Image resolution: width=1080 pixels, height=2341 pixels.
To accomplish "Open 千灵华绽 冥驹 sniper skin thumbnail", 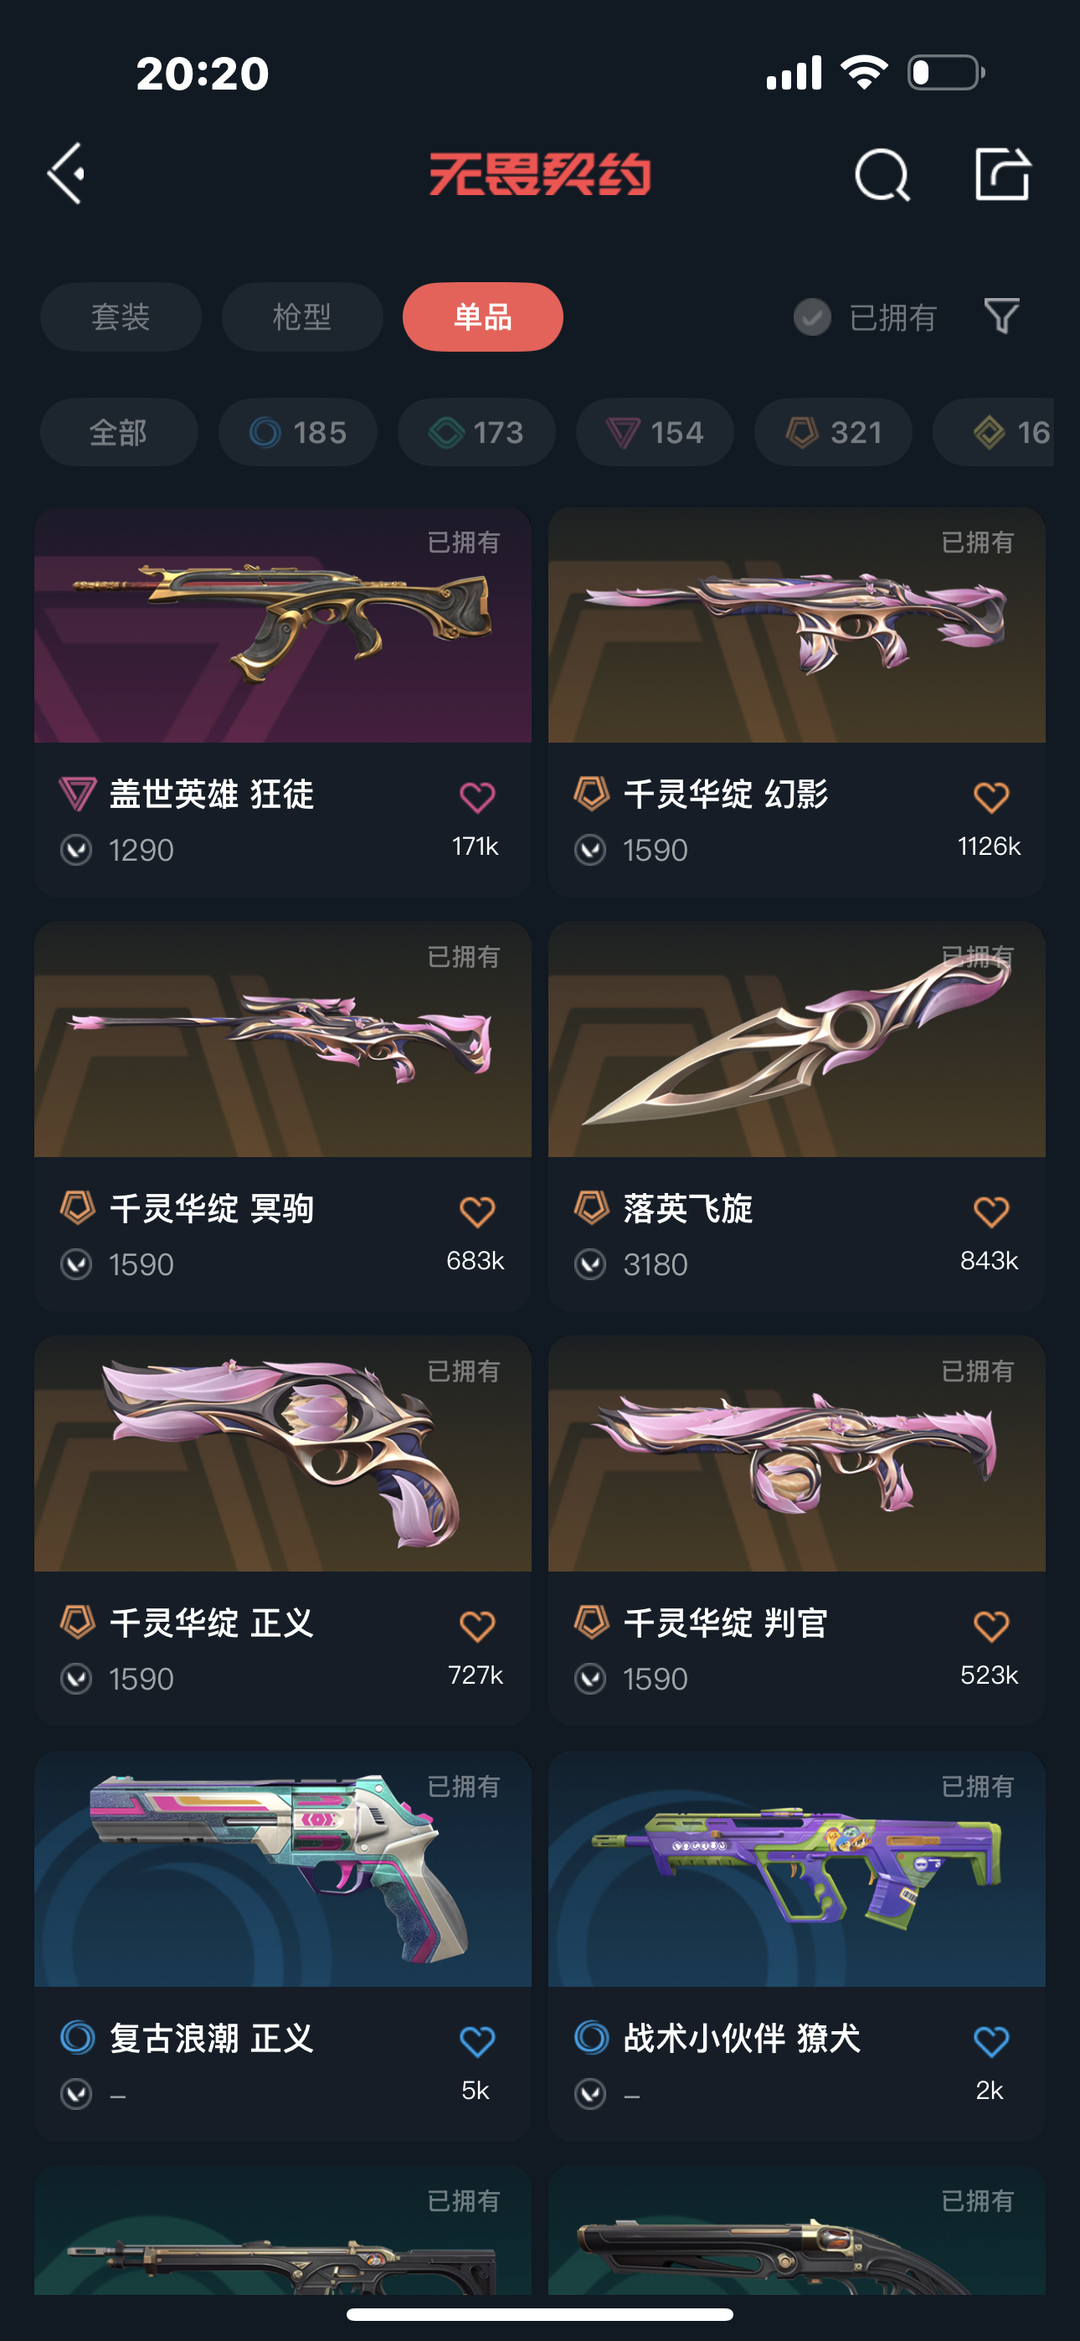I will coord(283,1040).
